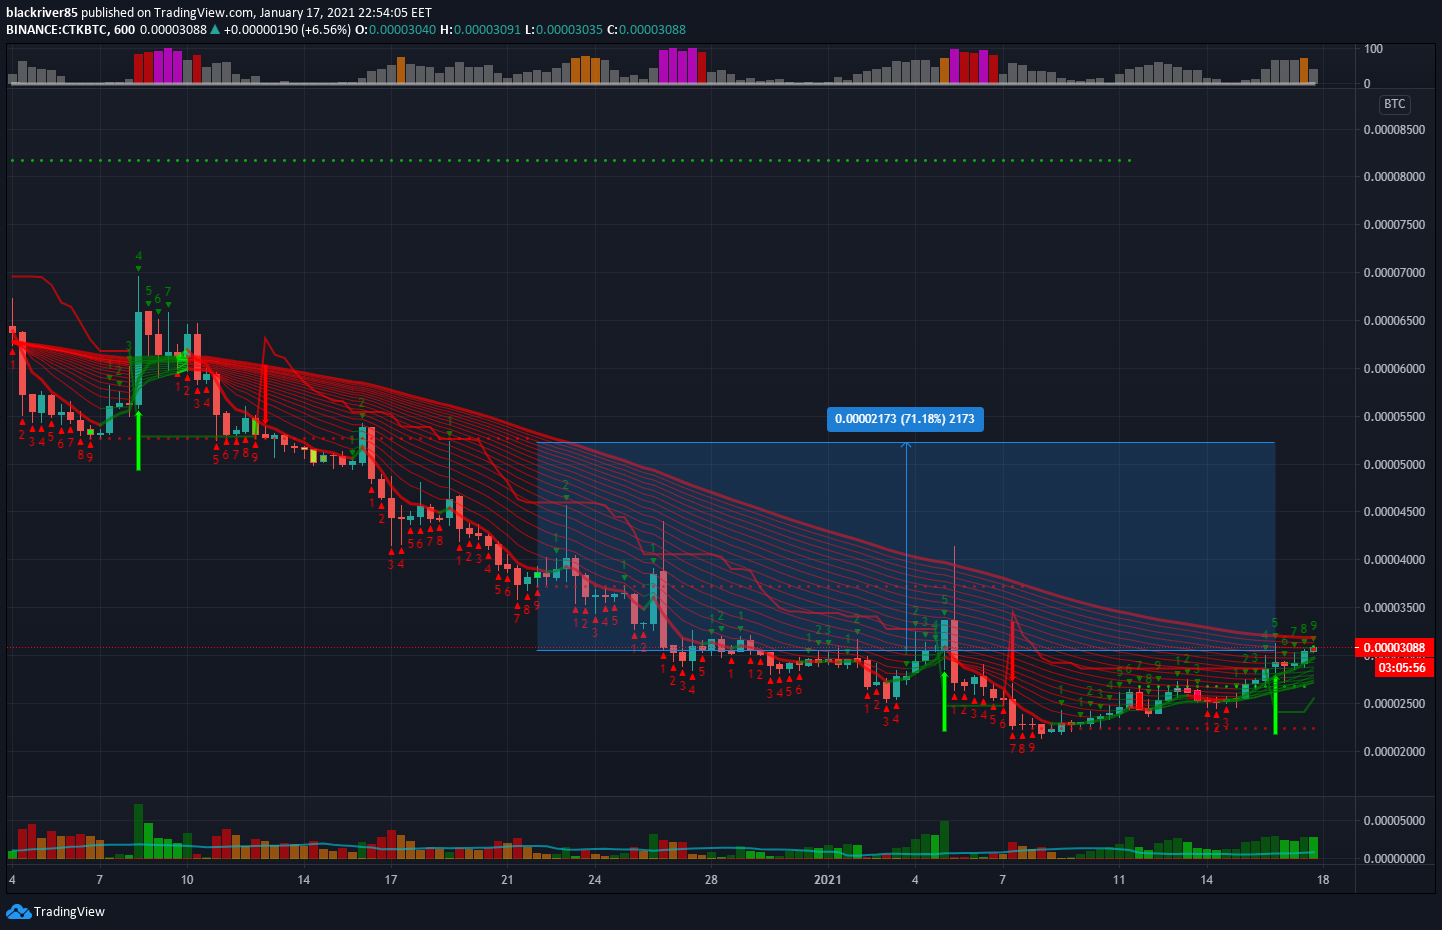This screenshot has height=930, width=1442.
Task: Click the time axis date label 28
Action: 711,880
